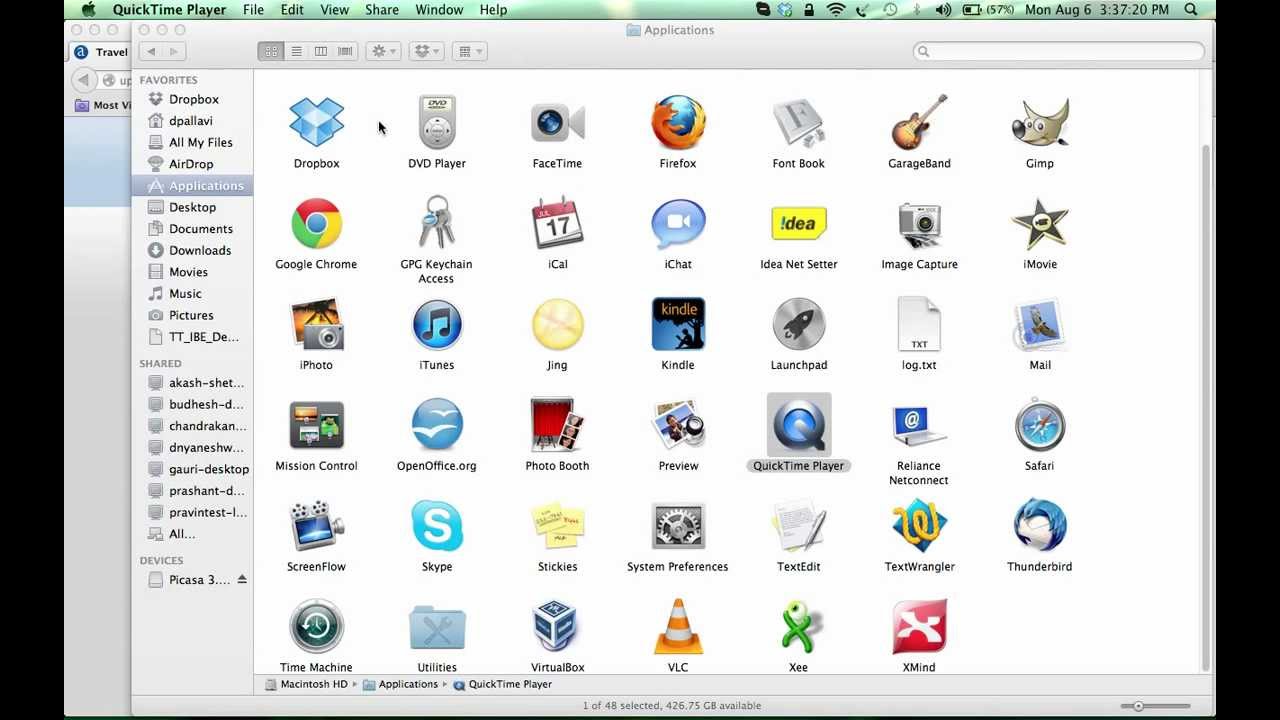Click the Finder search field
This screenshot has width=1280, height=720.
point(1058,51)
